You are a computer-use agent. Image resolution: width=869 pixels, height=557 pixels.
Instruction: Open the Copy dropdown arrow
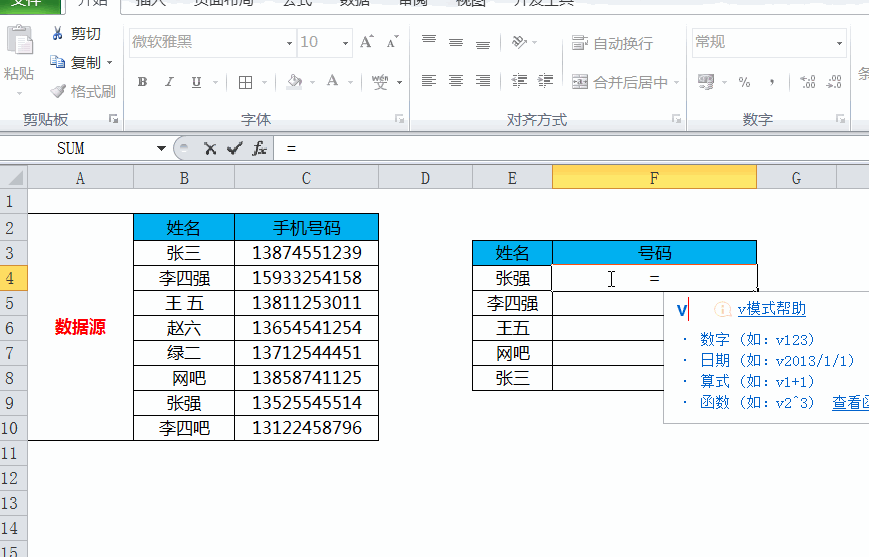click(109, 63)
